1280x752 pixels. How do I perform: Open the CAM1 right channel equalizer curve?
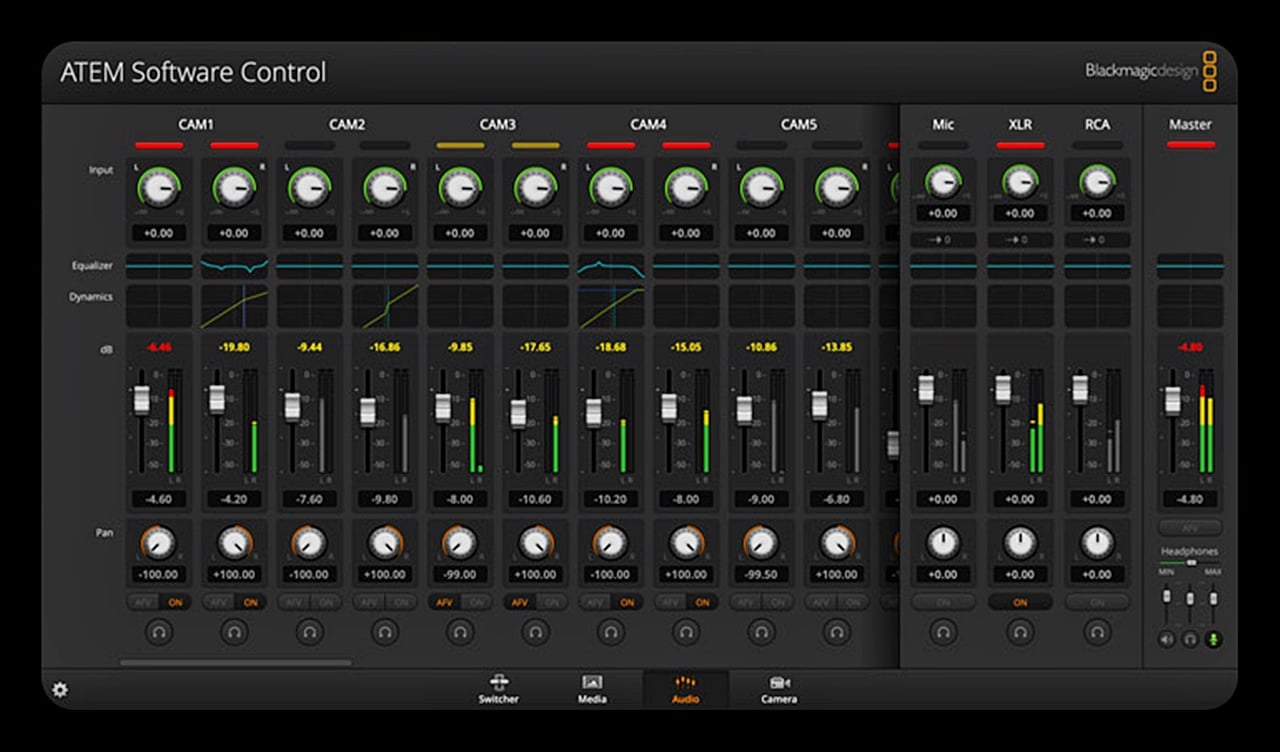coord(234,266)
